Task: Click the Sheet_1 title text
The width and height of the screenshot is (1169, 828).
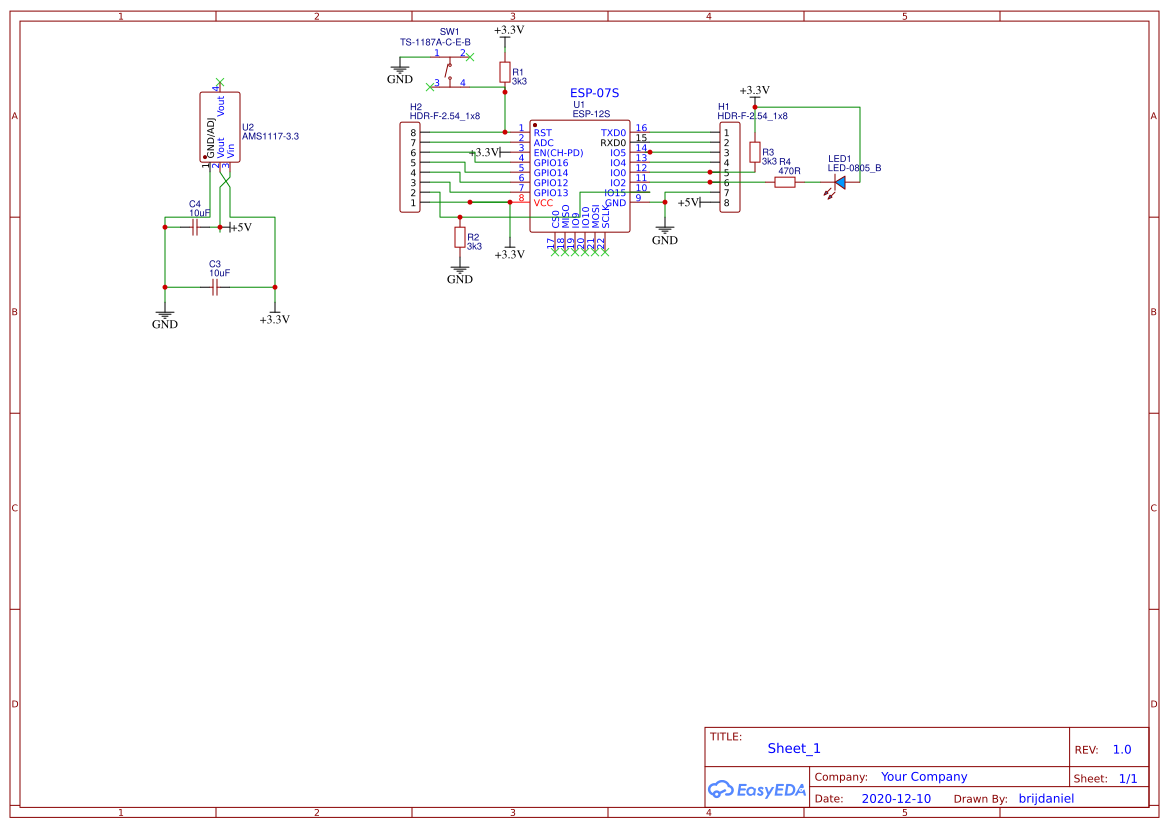Action: (x=793, y=747)
